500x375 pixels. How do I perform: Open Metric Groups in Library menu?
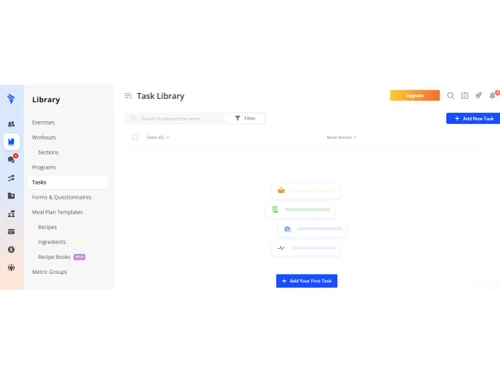tap(49, 272)
